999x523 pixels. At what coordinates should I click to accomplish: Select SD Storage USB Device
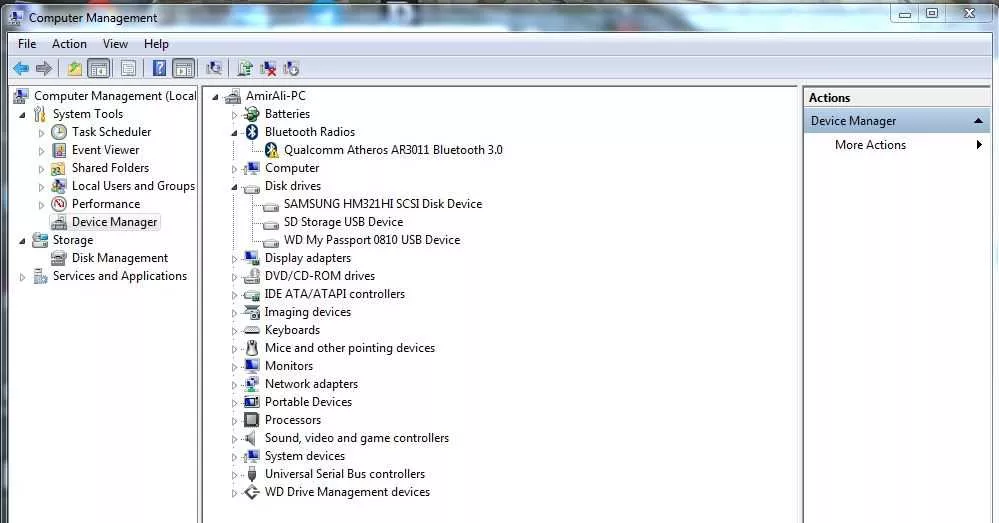pos(343,222)
